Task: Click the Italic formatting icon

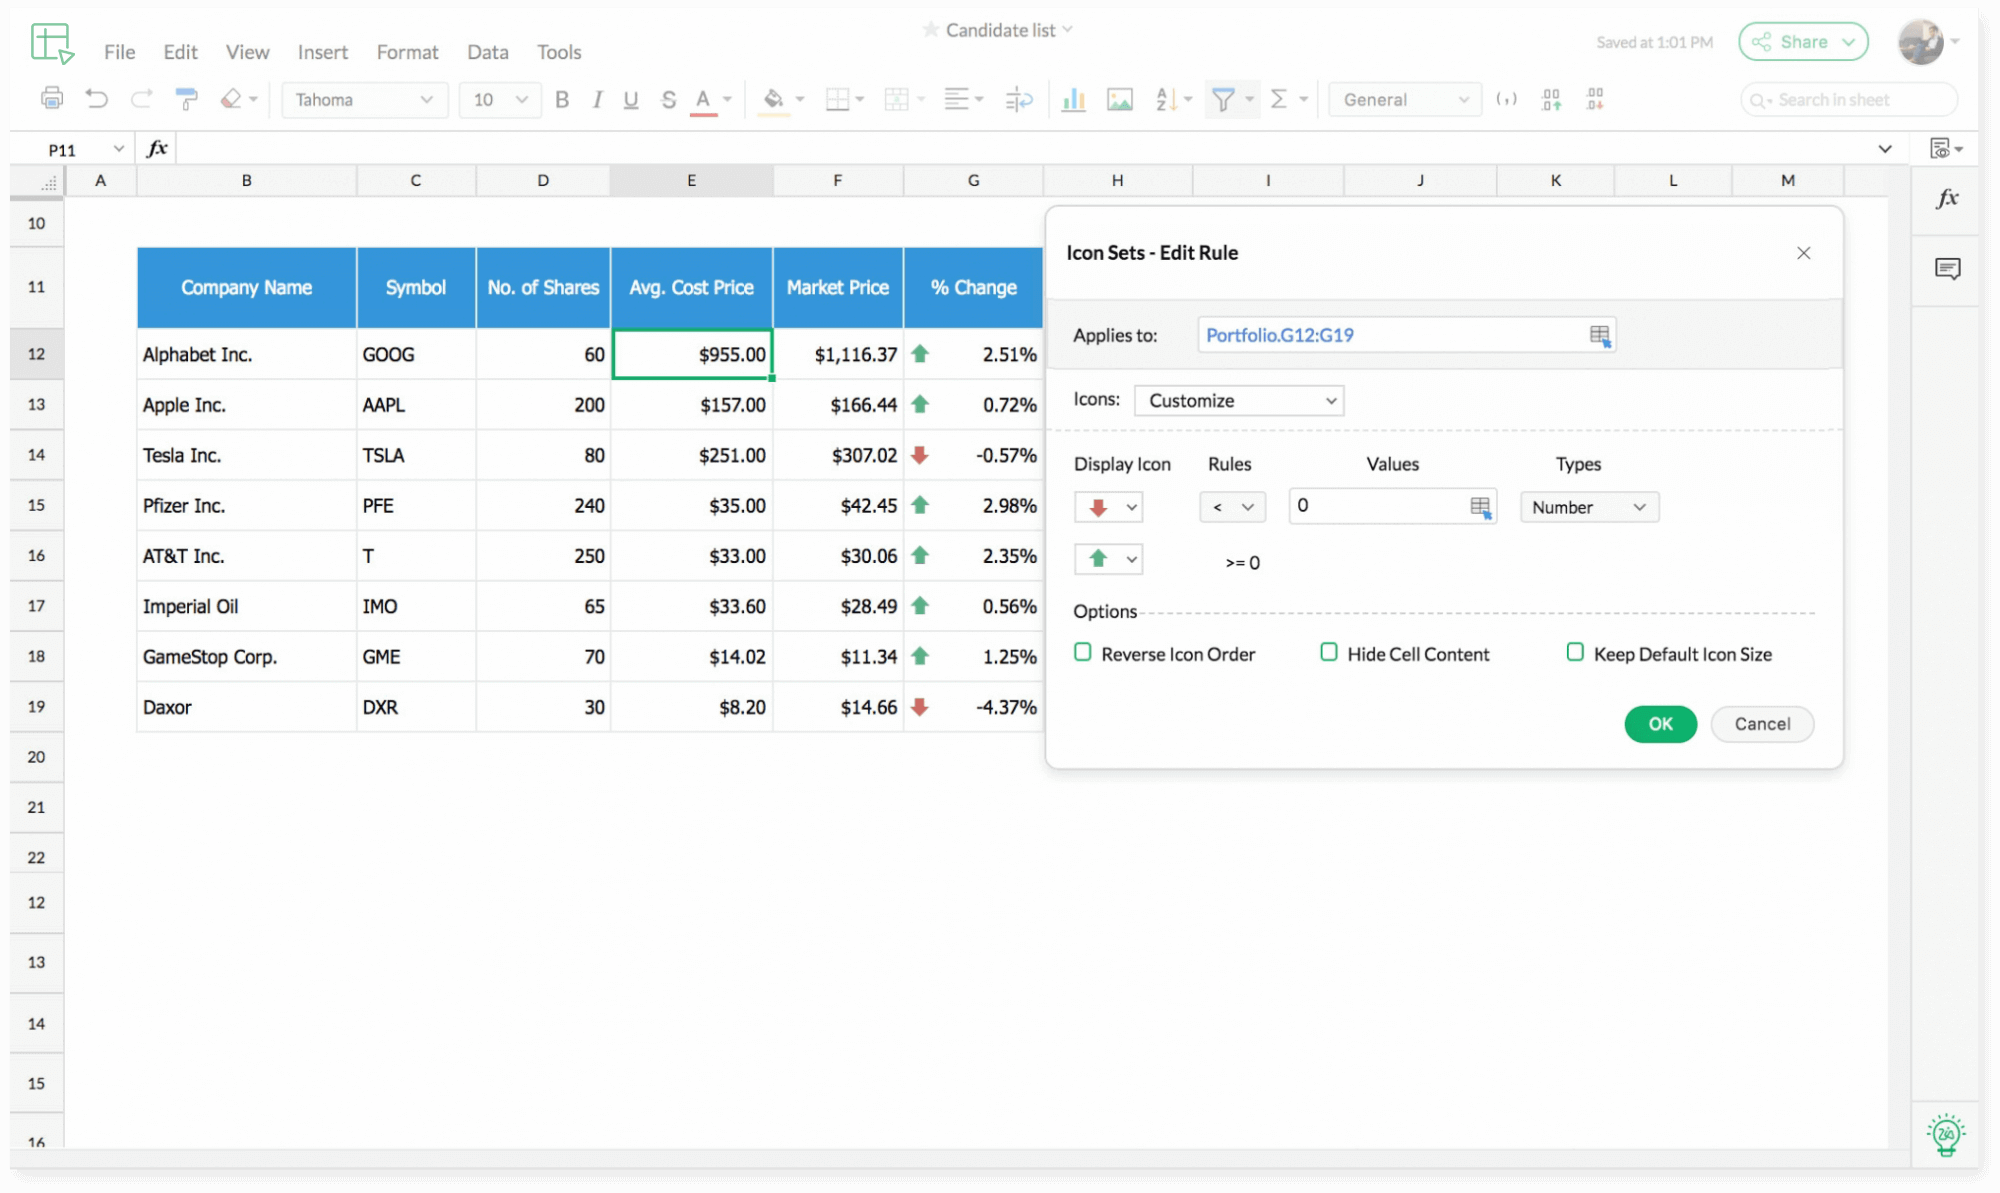Action: pos(596,99)
